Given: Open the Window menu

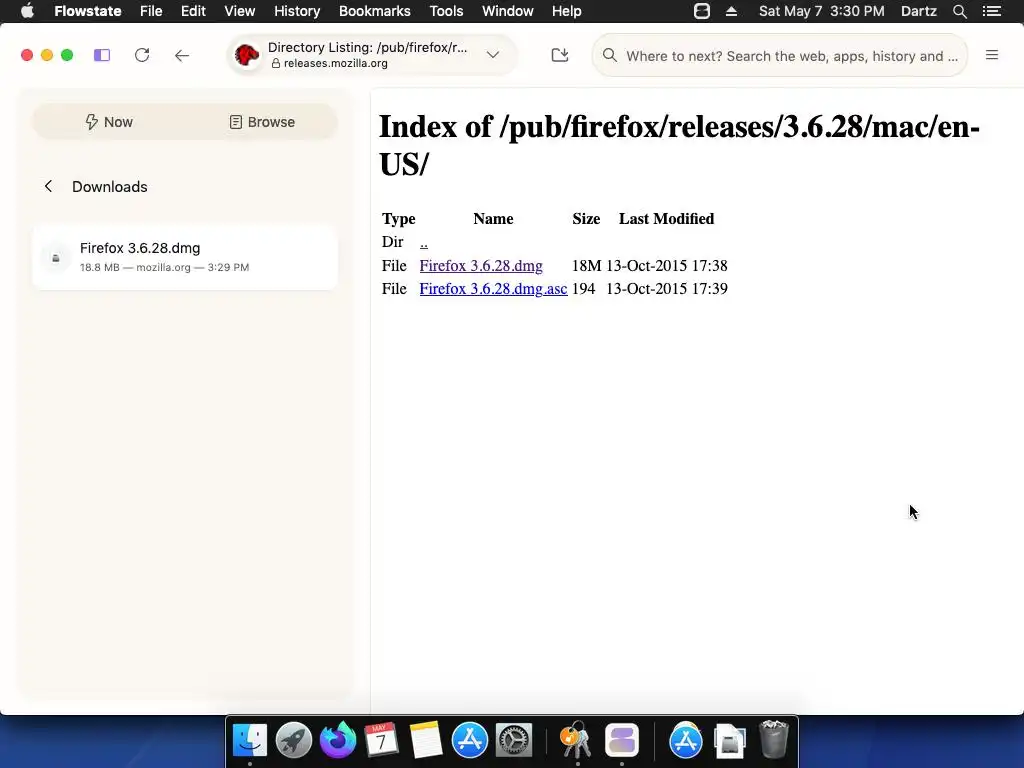Looking at the screenshot, I should point(507,11).
